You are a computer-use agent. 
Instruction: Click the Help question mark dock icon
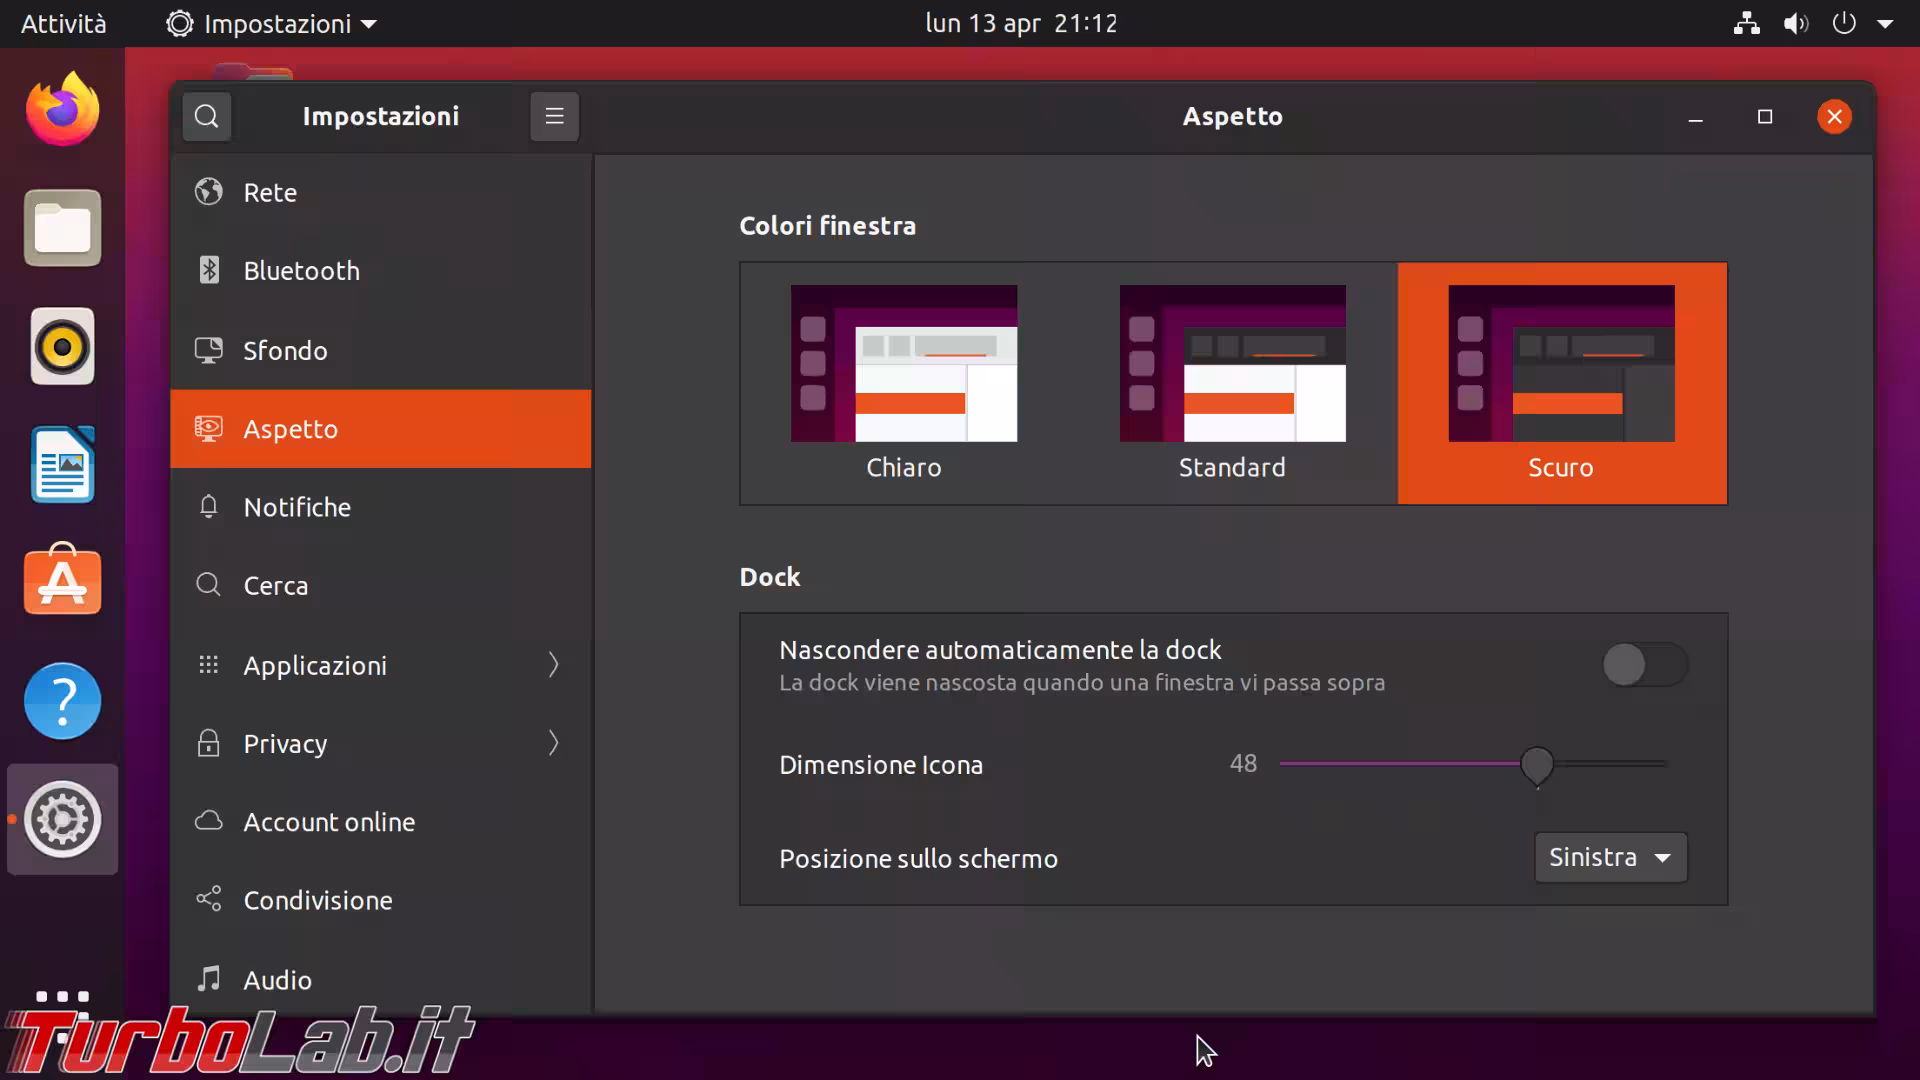pyautogui.click(x=62, y=700)
